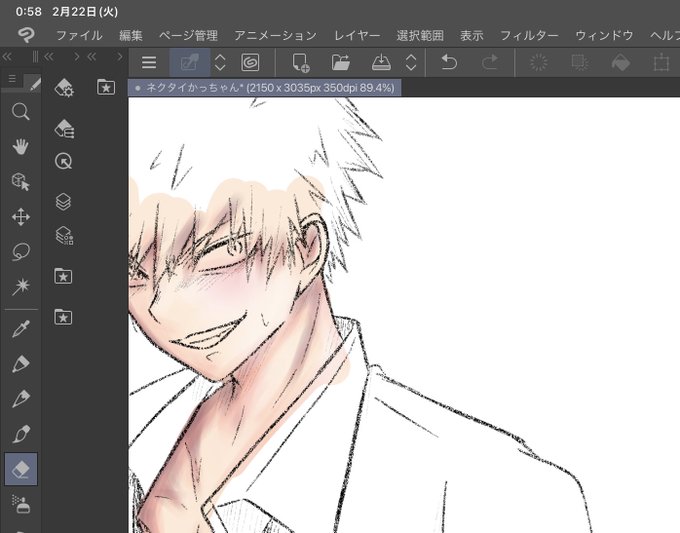The image size is (680, 533).
Task: Expand the first single right chevron
Action: (x=77, y=56)
